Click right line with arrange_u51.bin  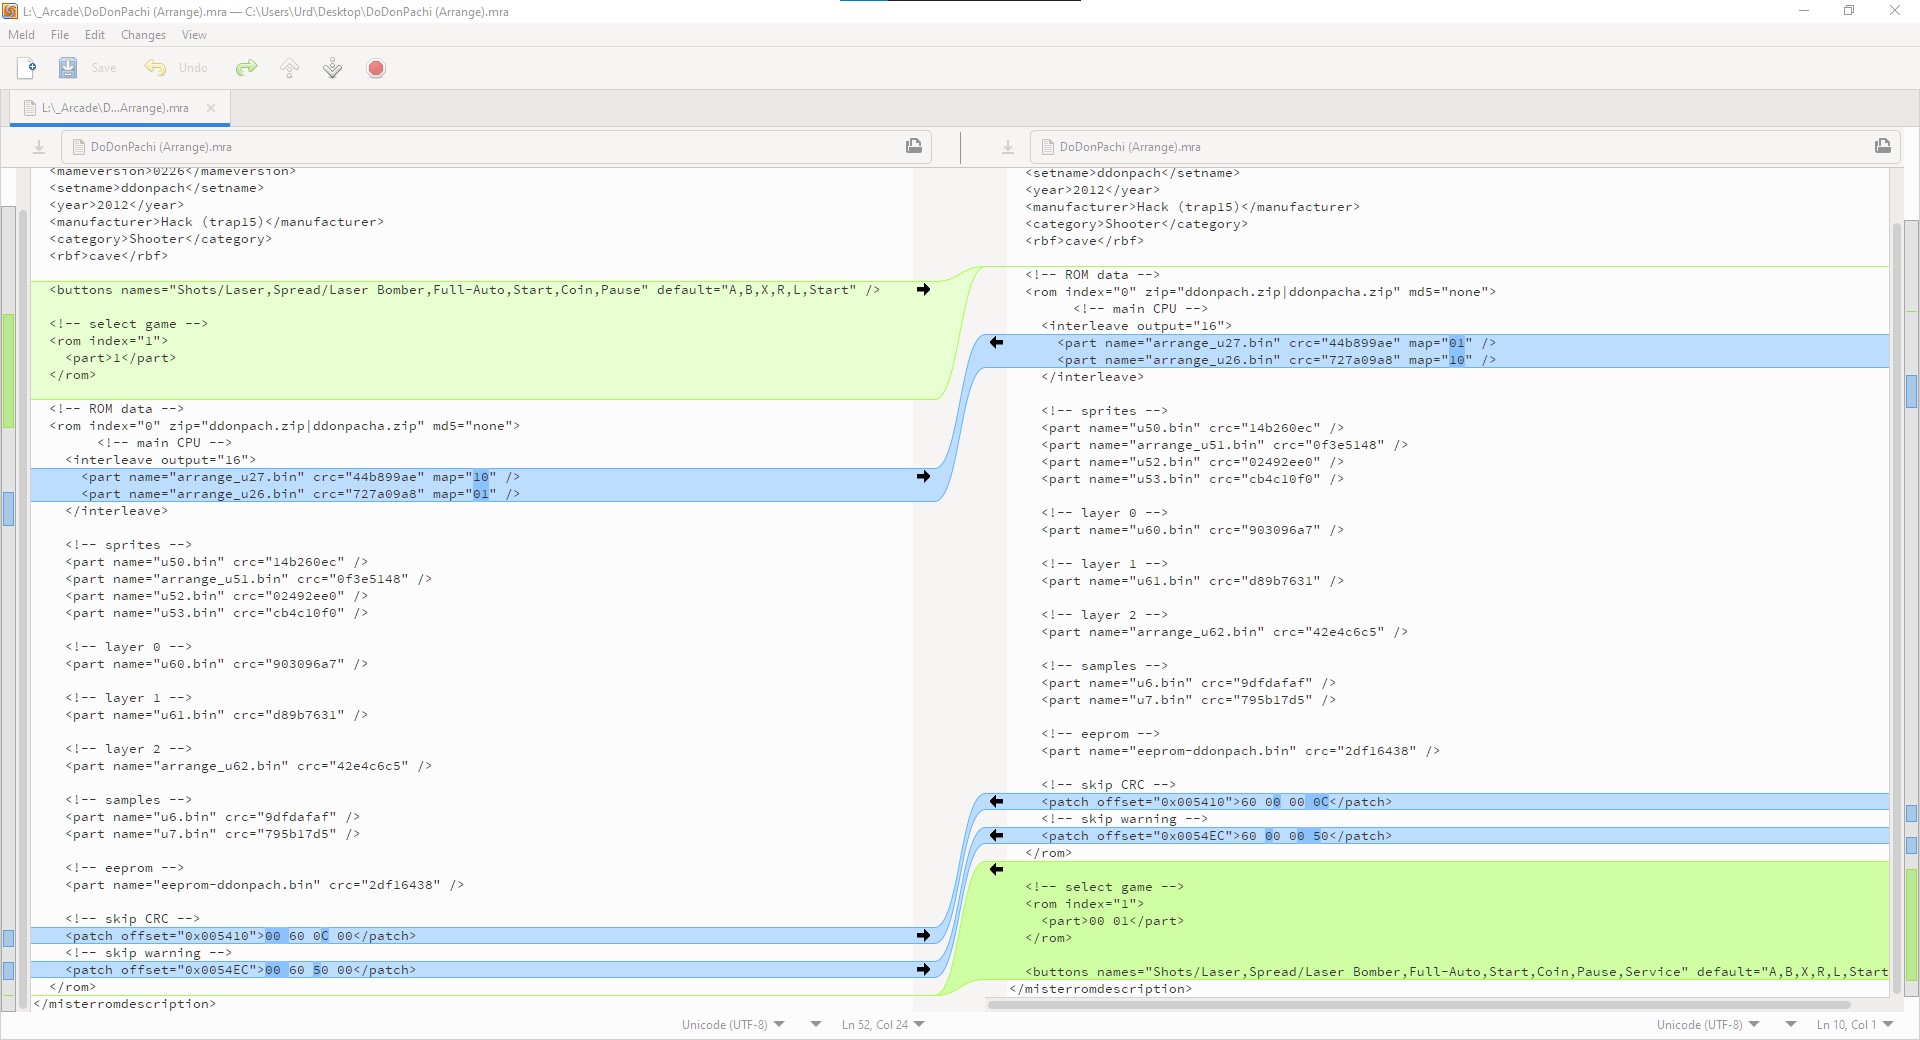pyautogui.click(x=1225, y=444)
